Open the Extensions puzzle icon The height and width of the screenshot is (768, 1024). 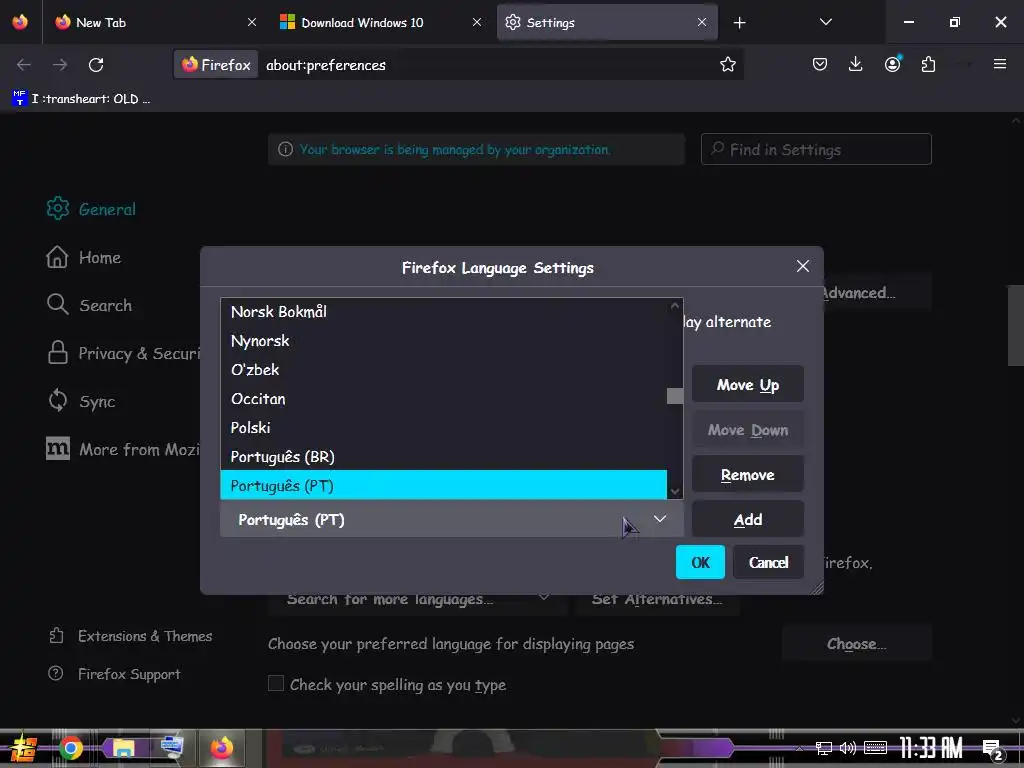tap(928, 64)
